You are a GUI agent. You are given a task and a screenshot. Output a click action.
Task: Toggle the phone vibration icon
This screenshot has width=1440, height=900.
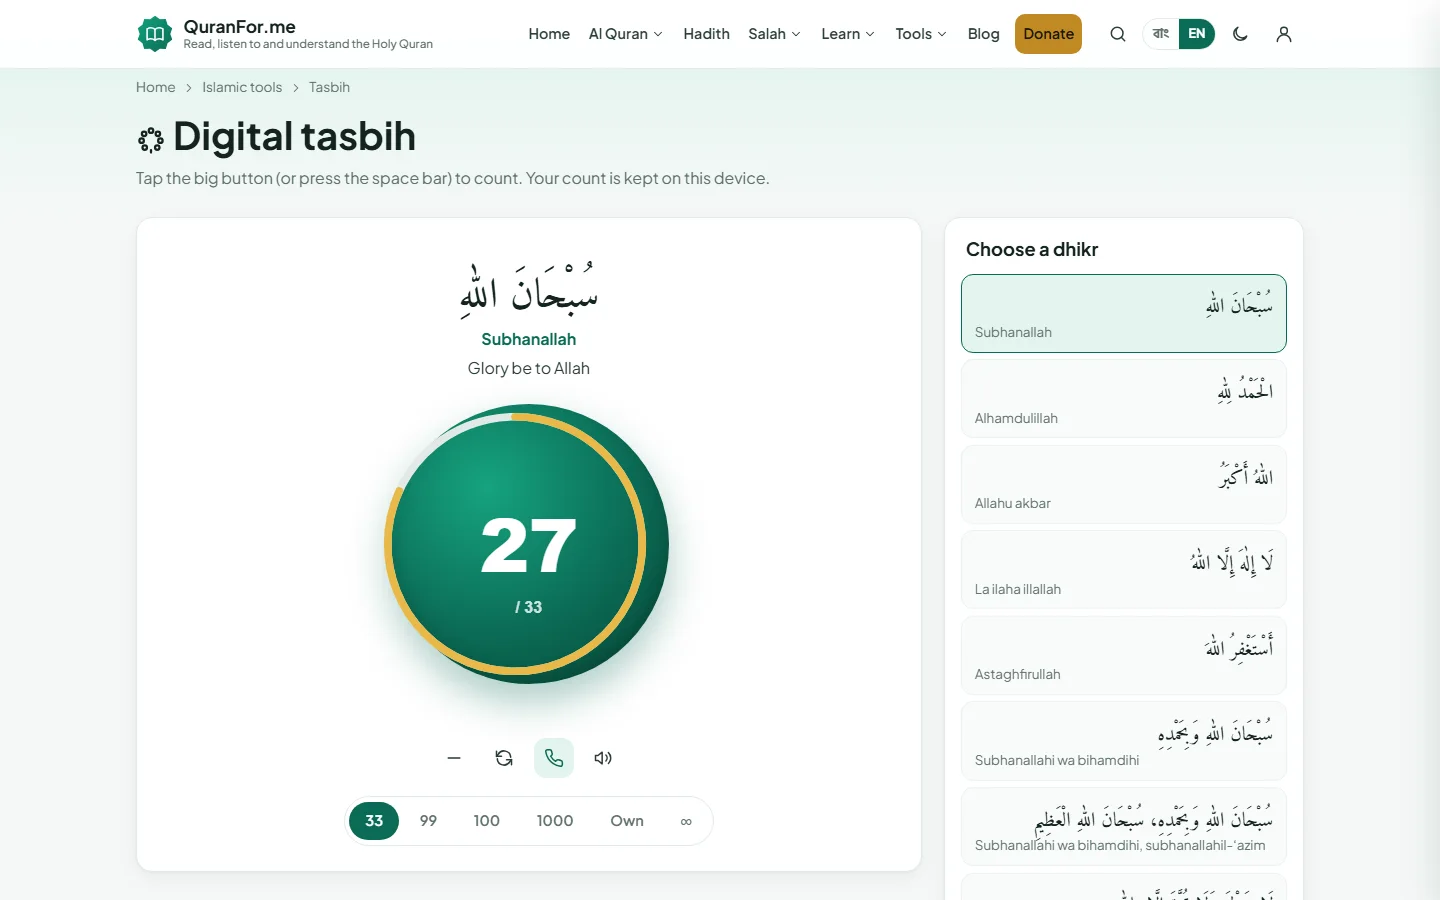click(554, 758)
